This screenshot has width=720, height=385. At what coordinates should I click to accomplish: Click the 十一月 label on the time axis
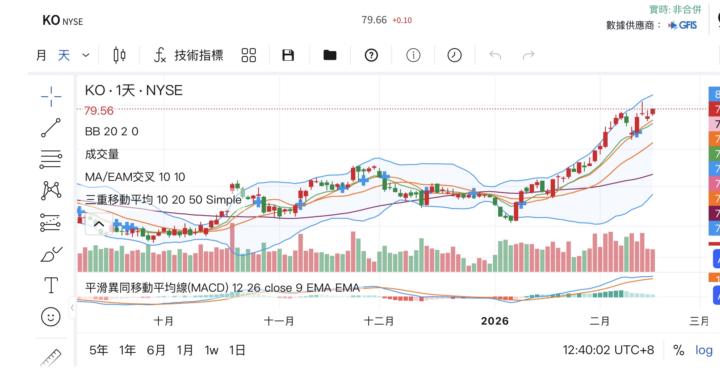click(279, 321)
